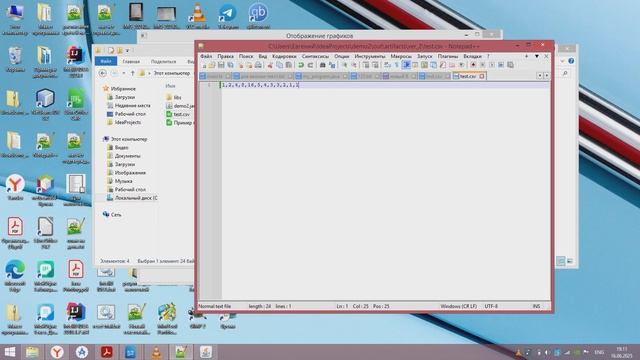Click the Paste toolbar icon
Viewport: 640px width, 360px height.
289,65
